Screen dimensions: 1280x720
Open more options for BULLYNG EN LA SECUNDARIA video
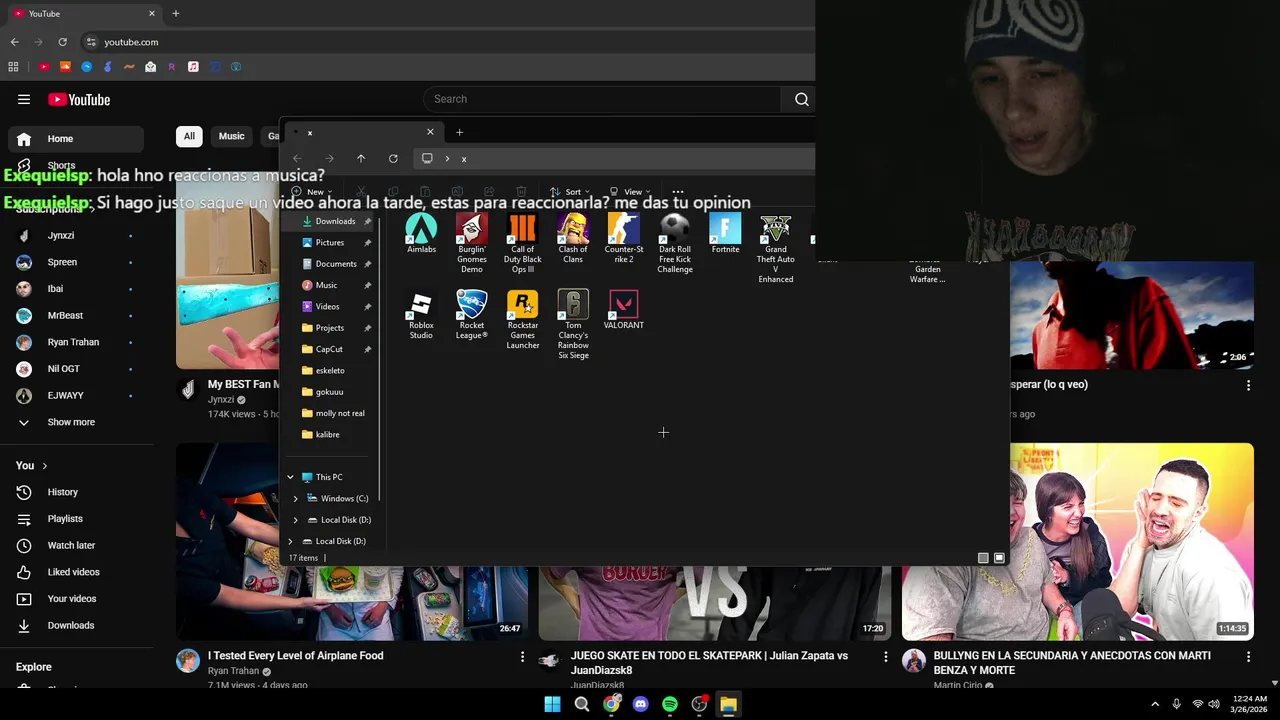click(x=1248, y=657)
